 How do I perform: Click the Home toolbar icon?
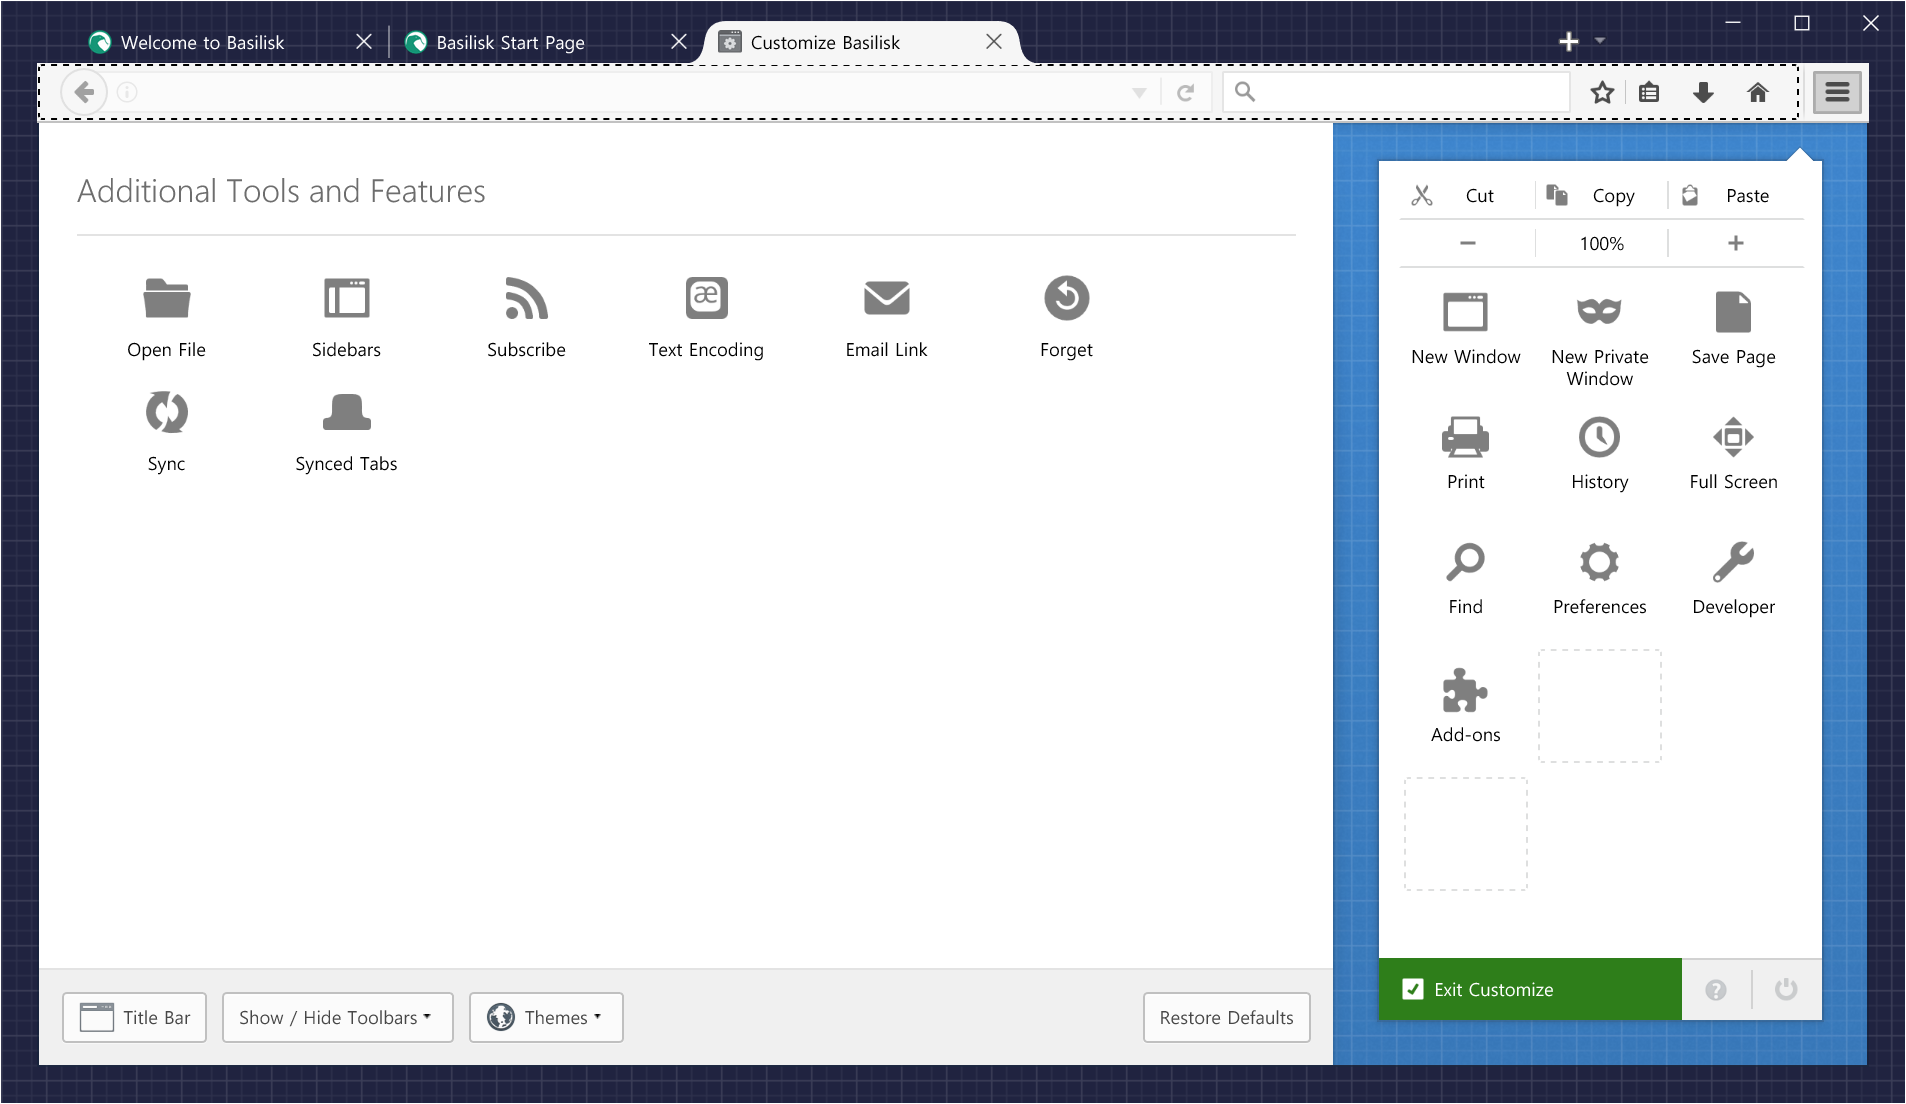coord(1757,92)
